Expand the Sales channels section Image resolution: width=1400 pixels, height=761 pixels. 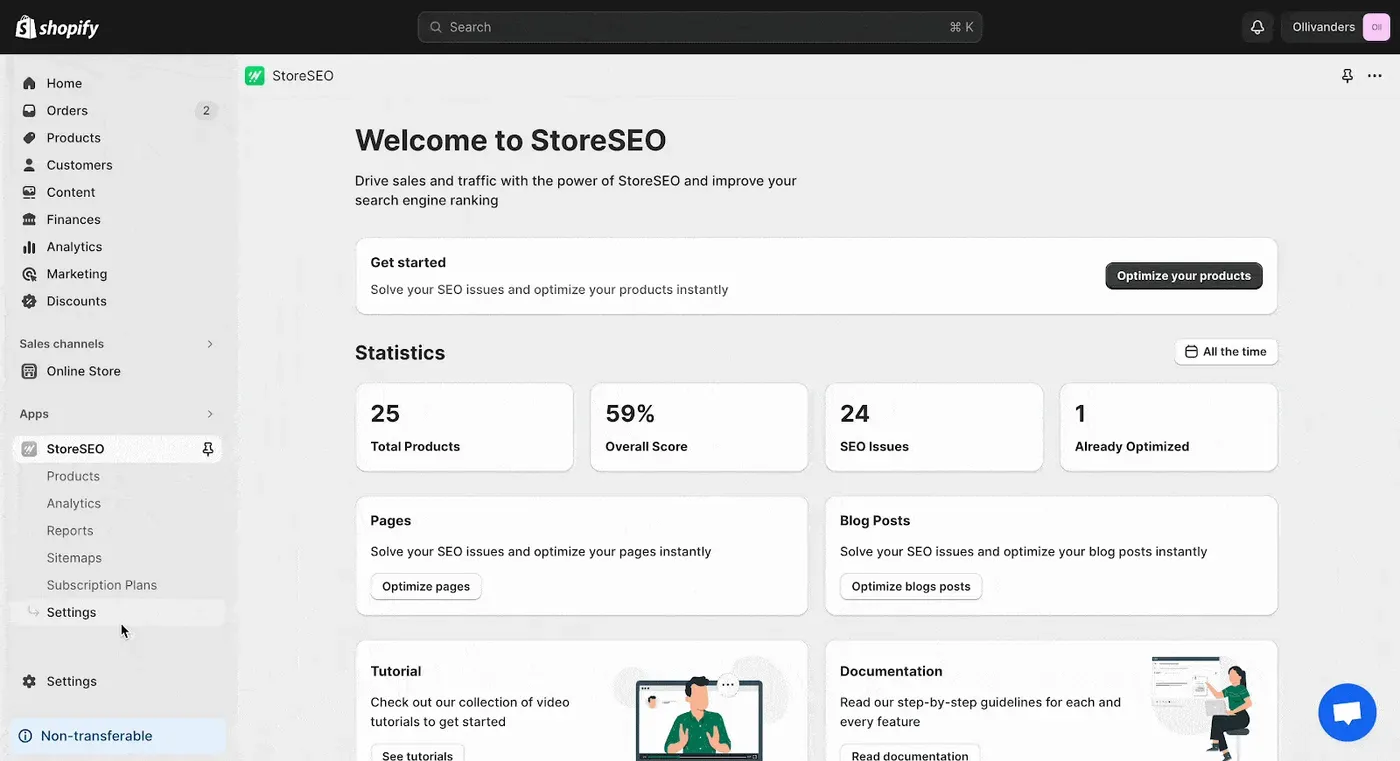pyautogui.click(x=210, y=344)
